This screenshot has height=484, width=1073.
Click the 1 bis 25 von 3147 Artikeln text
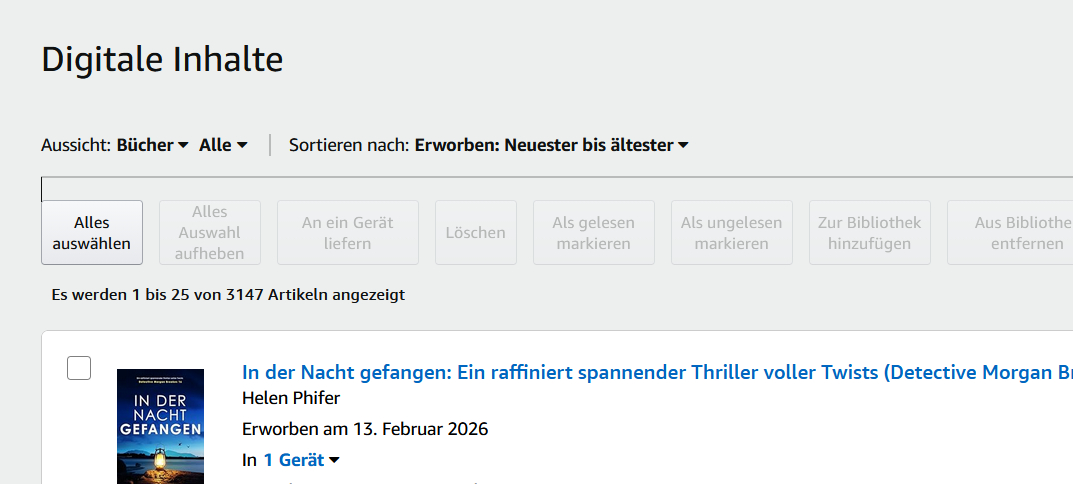[x=228, y=295]
